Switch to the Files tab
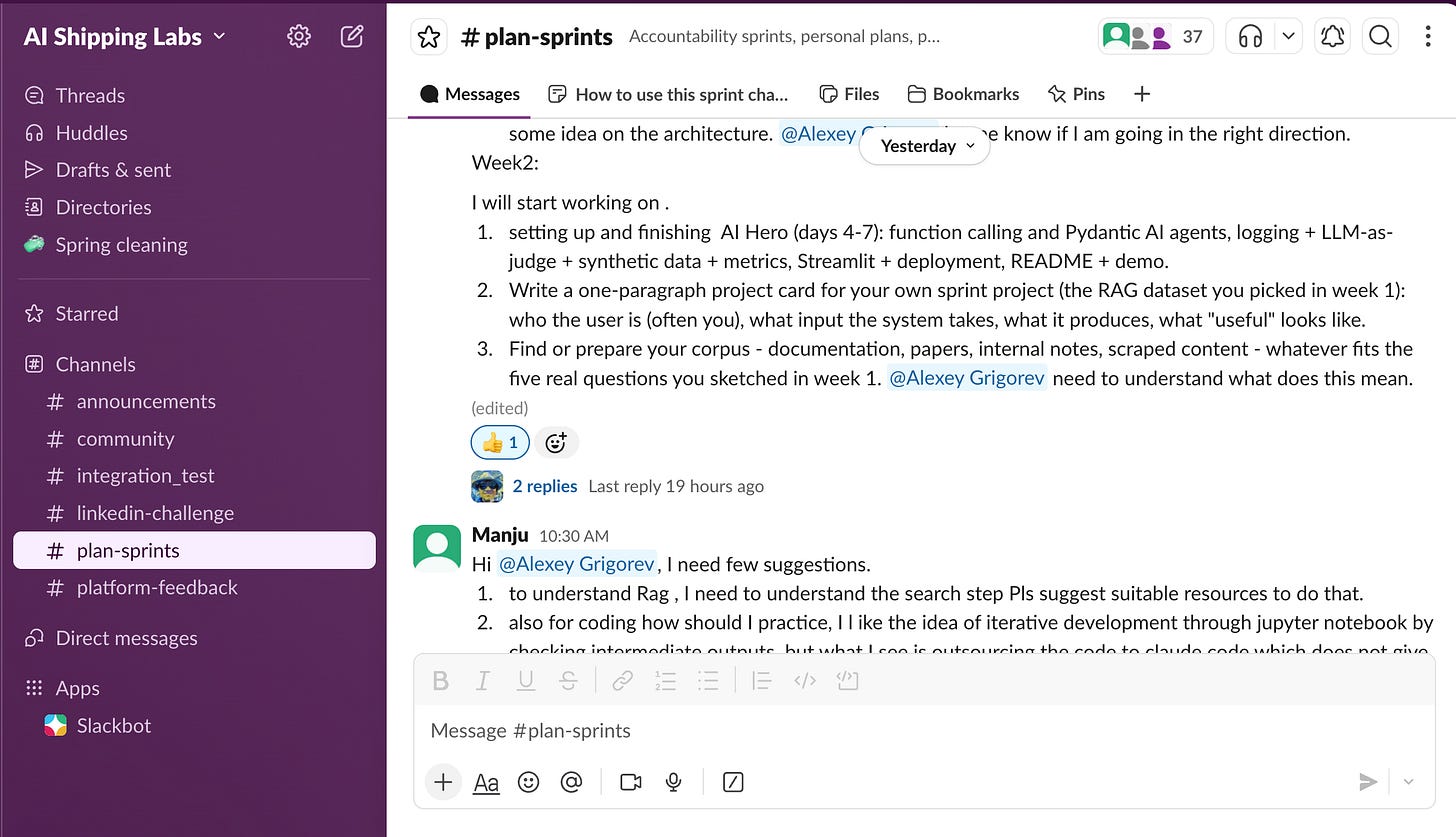The image size is (1456, 837). (x=849, y=94)
